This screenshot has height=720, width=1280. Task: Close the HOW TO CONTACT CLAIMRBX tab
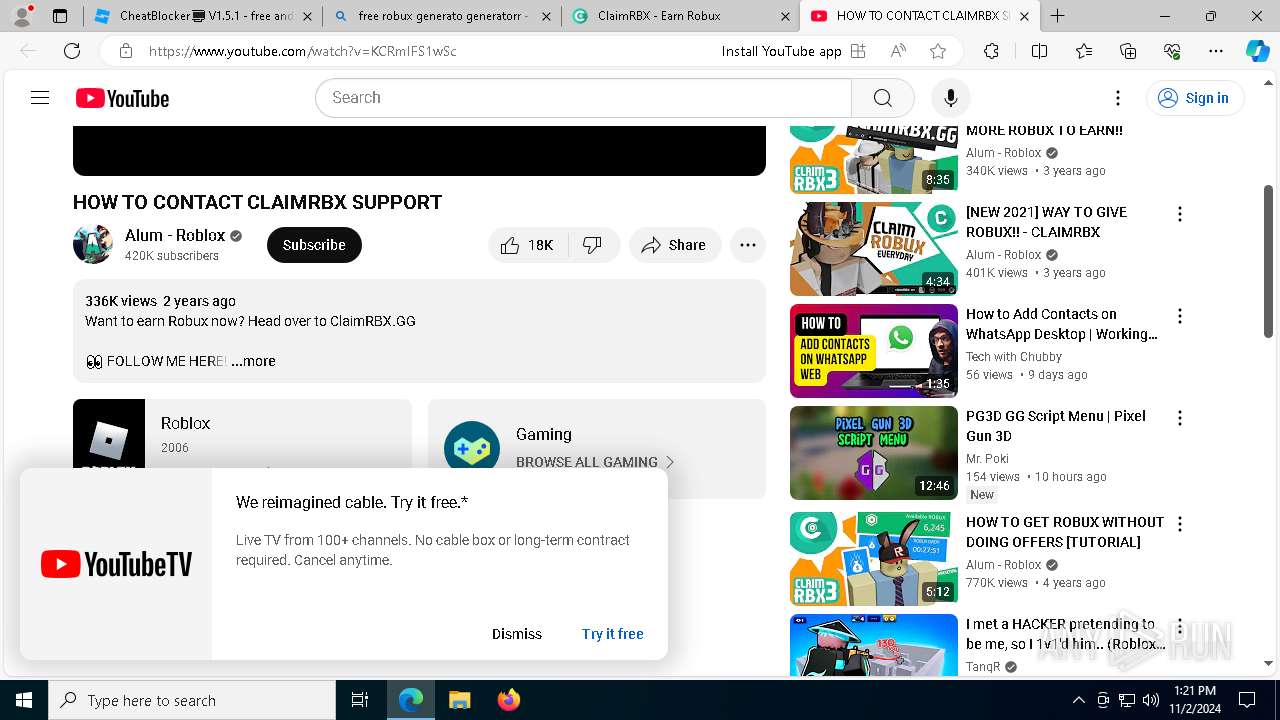[1024, 16]
